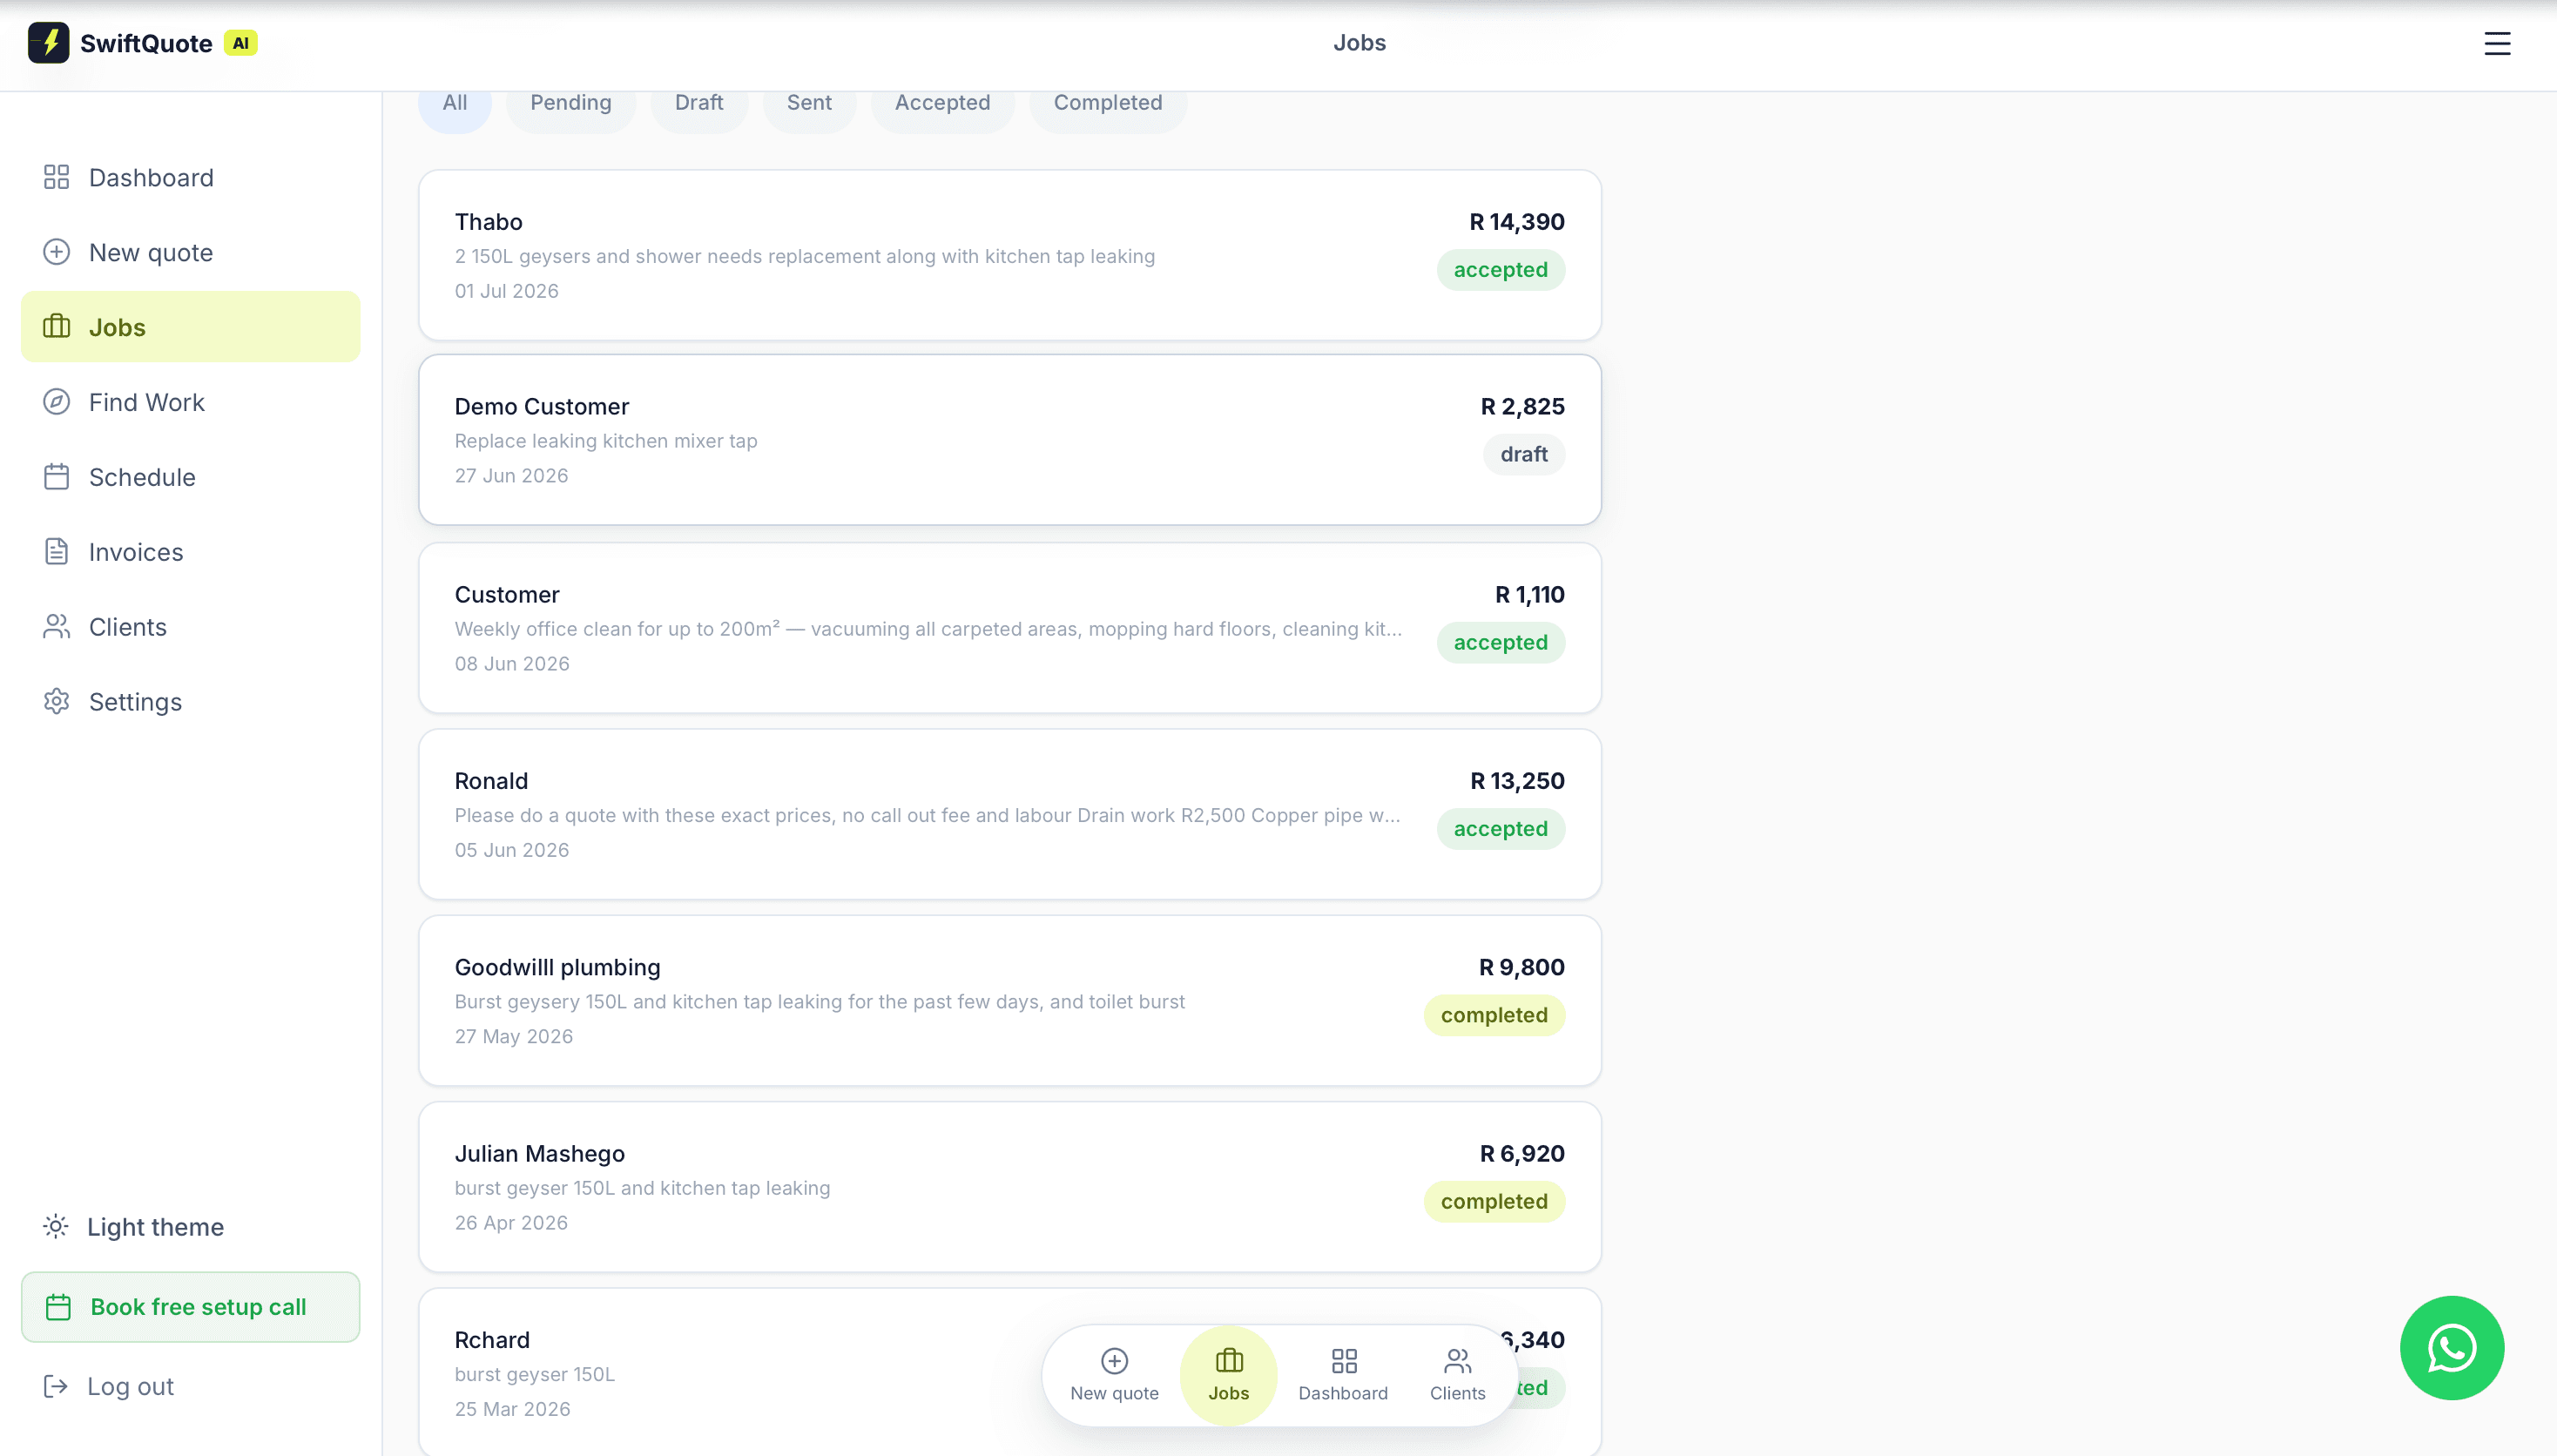This screenshot has width=2557, height=1456.
Task: Click Book free setup call button
Action: [190, 1307]
